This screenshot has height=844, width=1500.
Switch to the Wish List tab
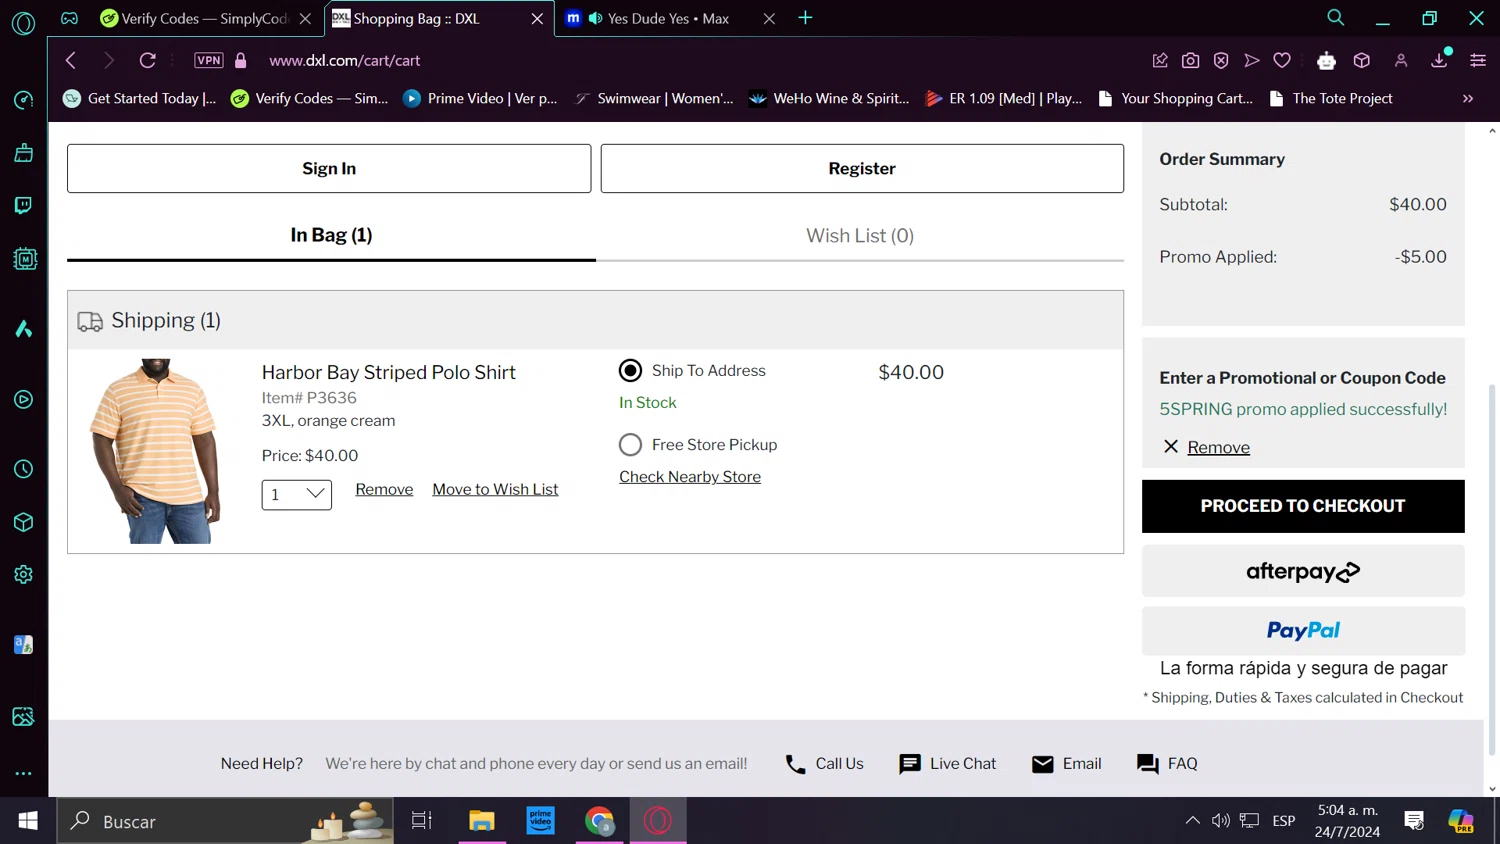point(859,236)
